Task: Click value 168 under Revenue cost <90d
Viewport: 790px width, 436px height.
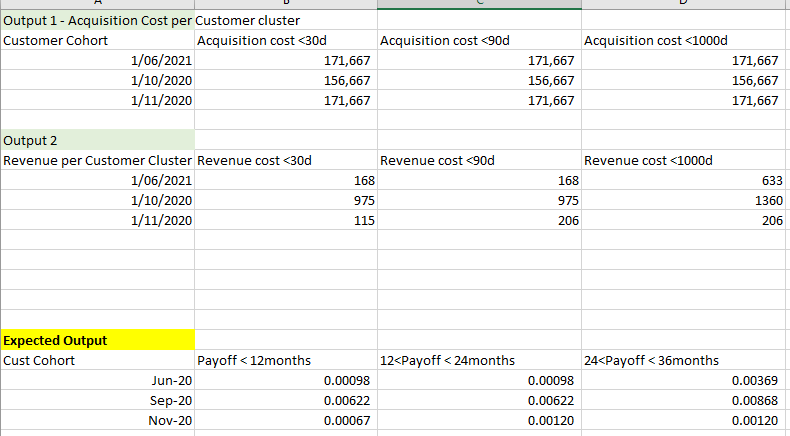Action: point(479,180)
